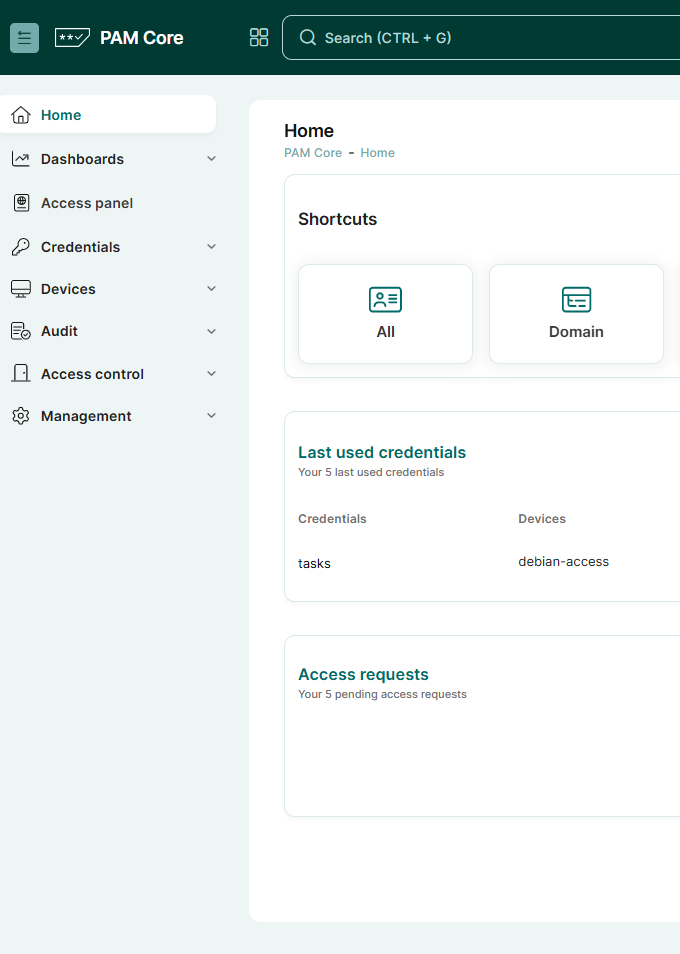The height and width of the screenshot is (954, 680).
Task: Open the Domain shortcut card
Action: pyautogui.click(x=577, y=314)
